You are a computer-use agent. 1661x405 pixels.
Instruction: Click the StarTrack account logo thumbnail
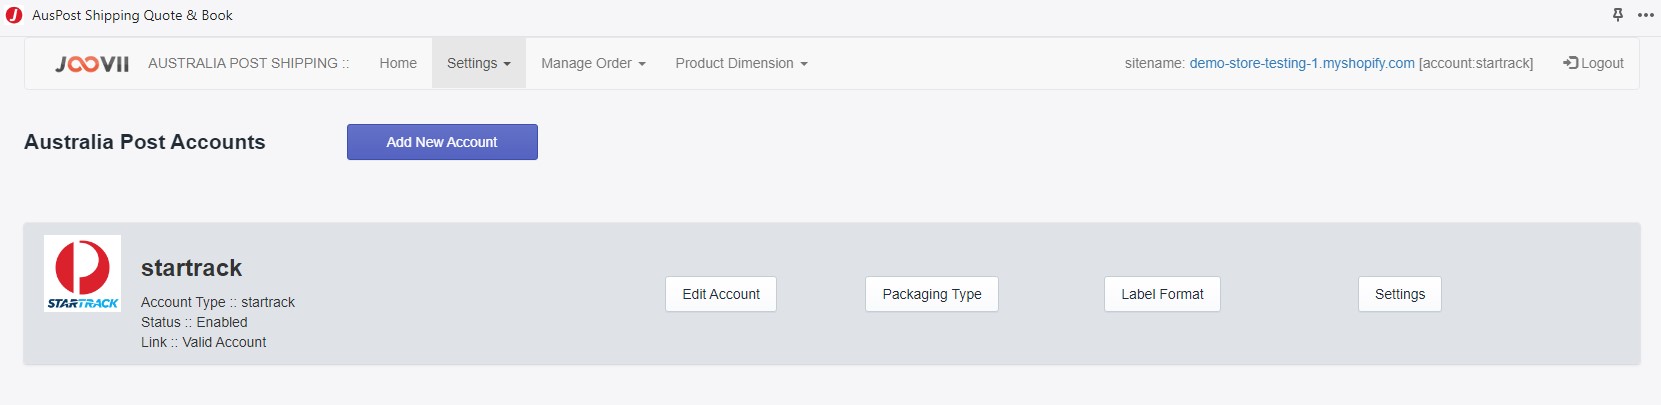[82, 273]
